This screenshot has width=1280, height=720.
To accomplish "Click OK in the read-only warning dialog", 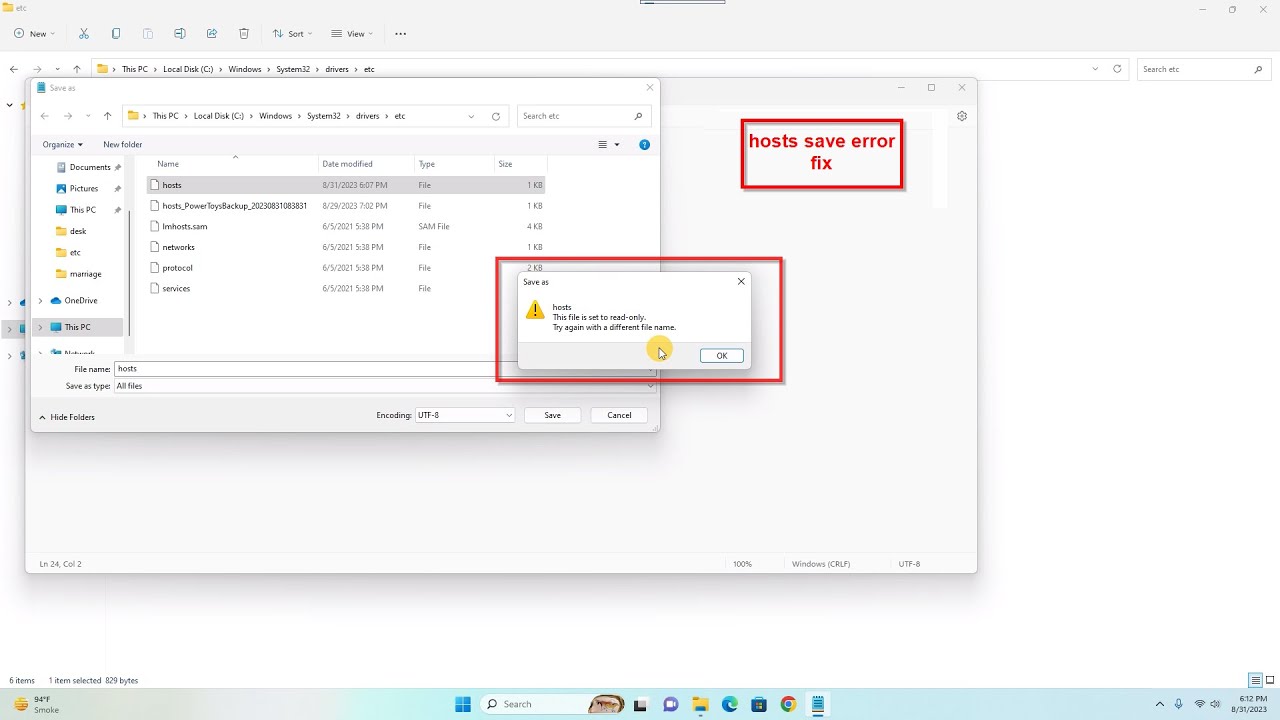I will pos(721,355).
